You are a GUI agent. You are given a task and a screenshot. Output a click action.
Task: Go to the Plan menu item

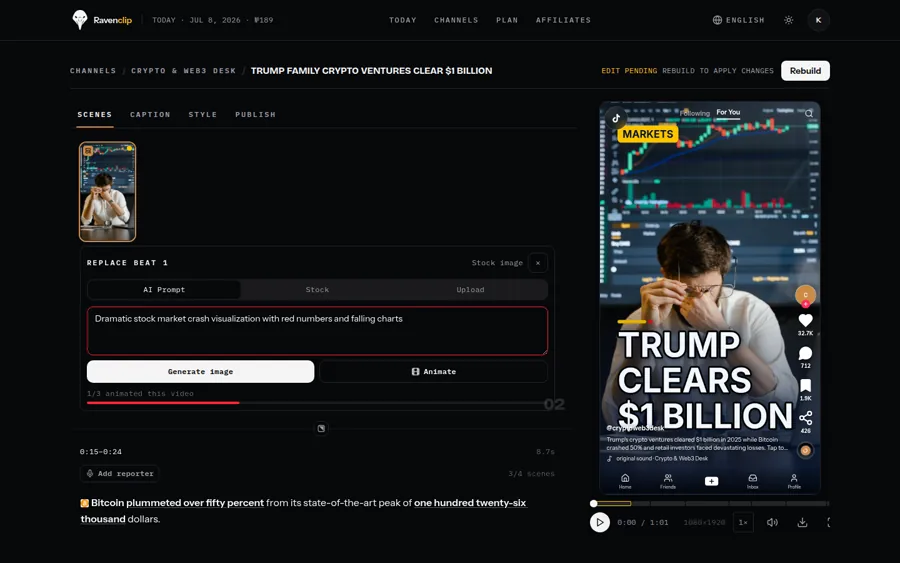pos(507,20)
